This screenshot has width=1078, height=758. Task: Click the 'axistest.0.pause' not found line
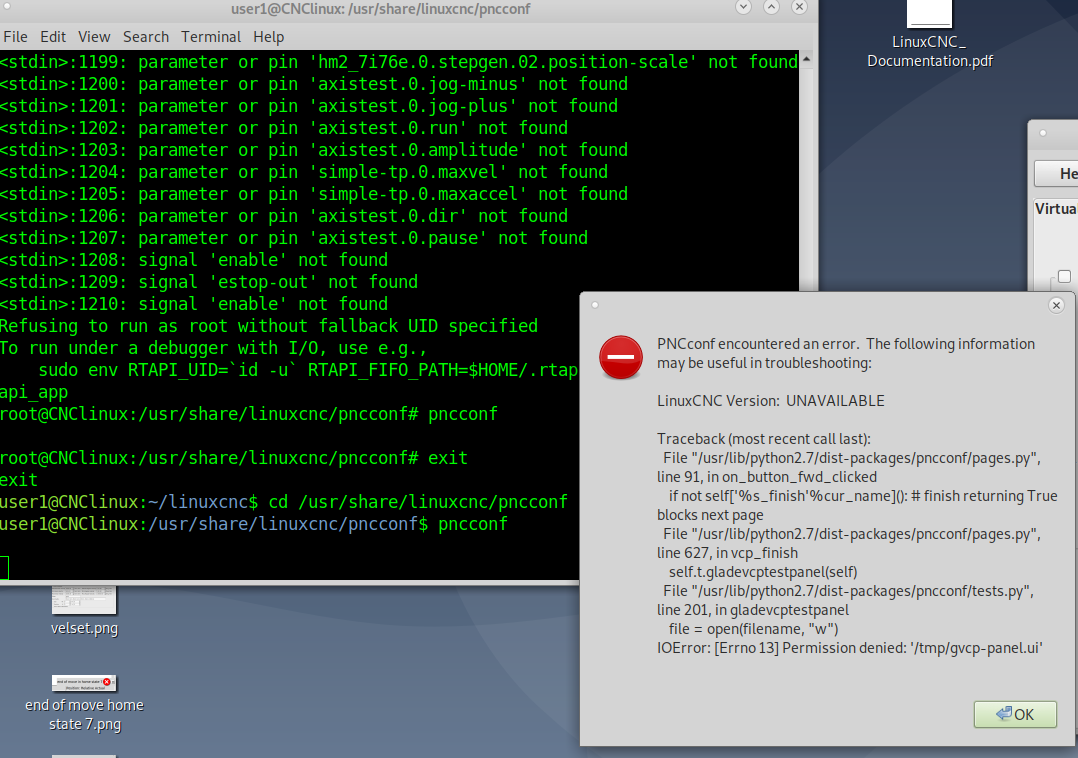(294, 238)
